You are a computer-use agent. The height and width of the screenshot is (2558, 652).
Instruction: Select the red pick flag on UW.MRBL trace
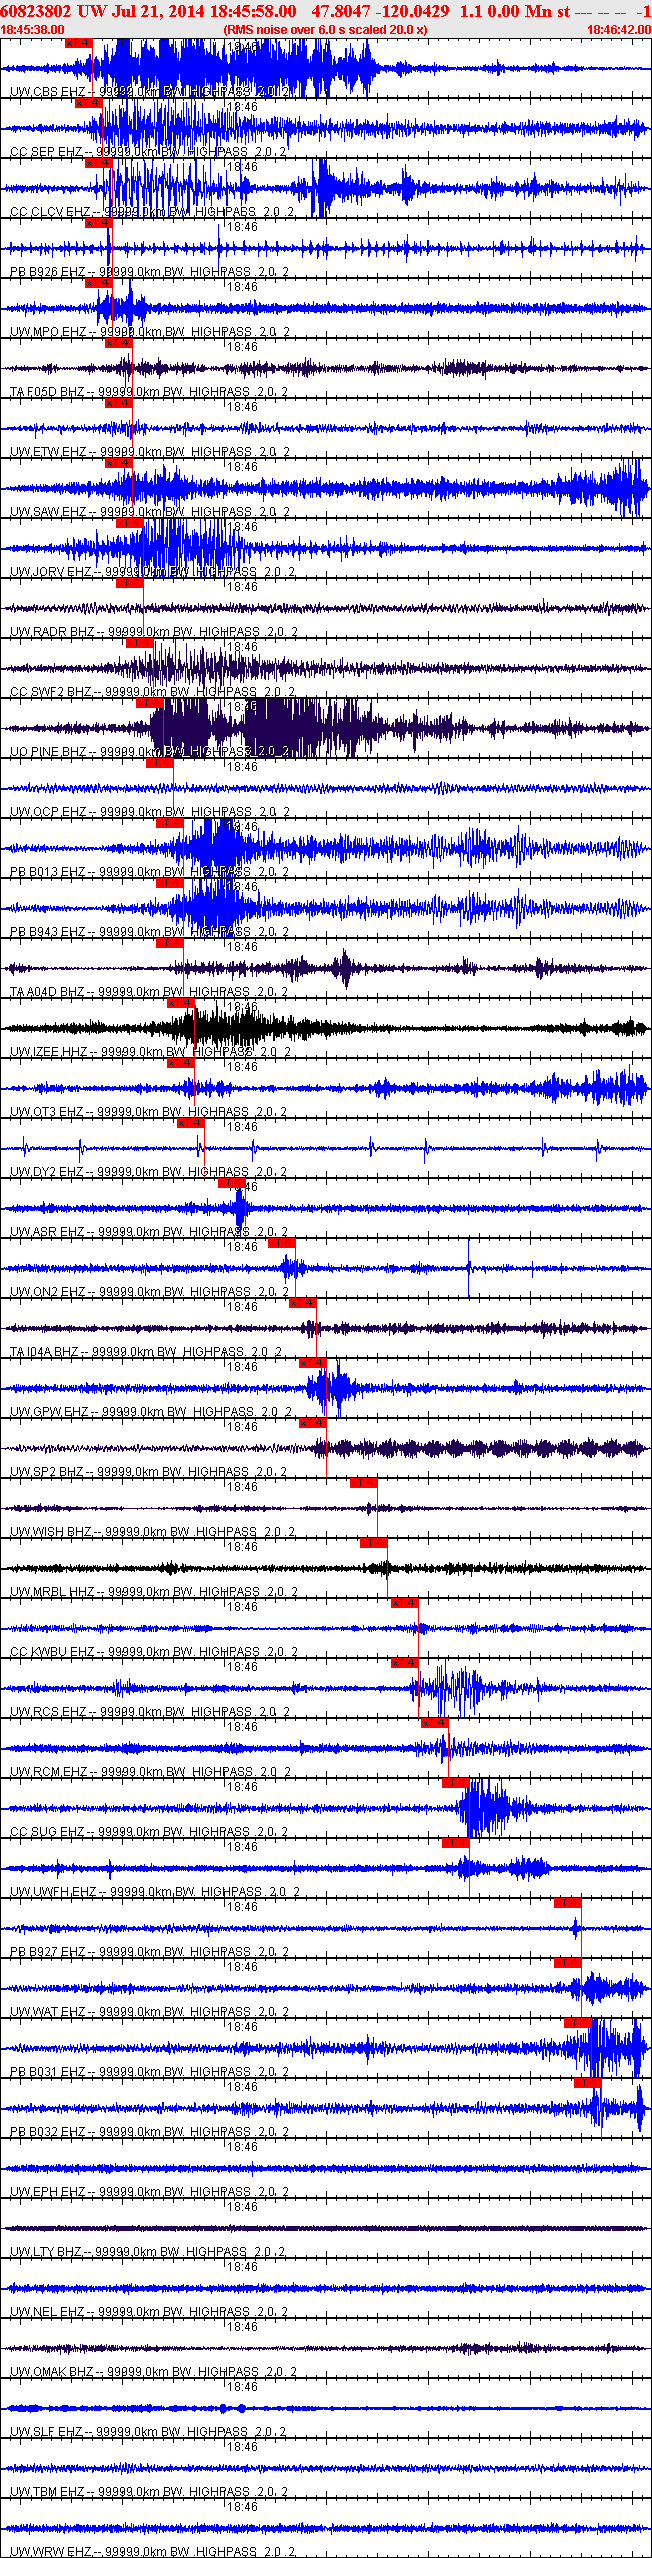374,1543
